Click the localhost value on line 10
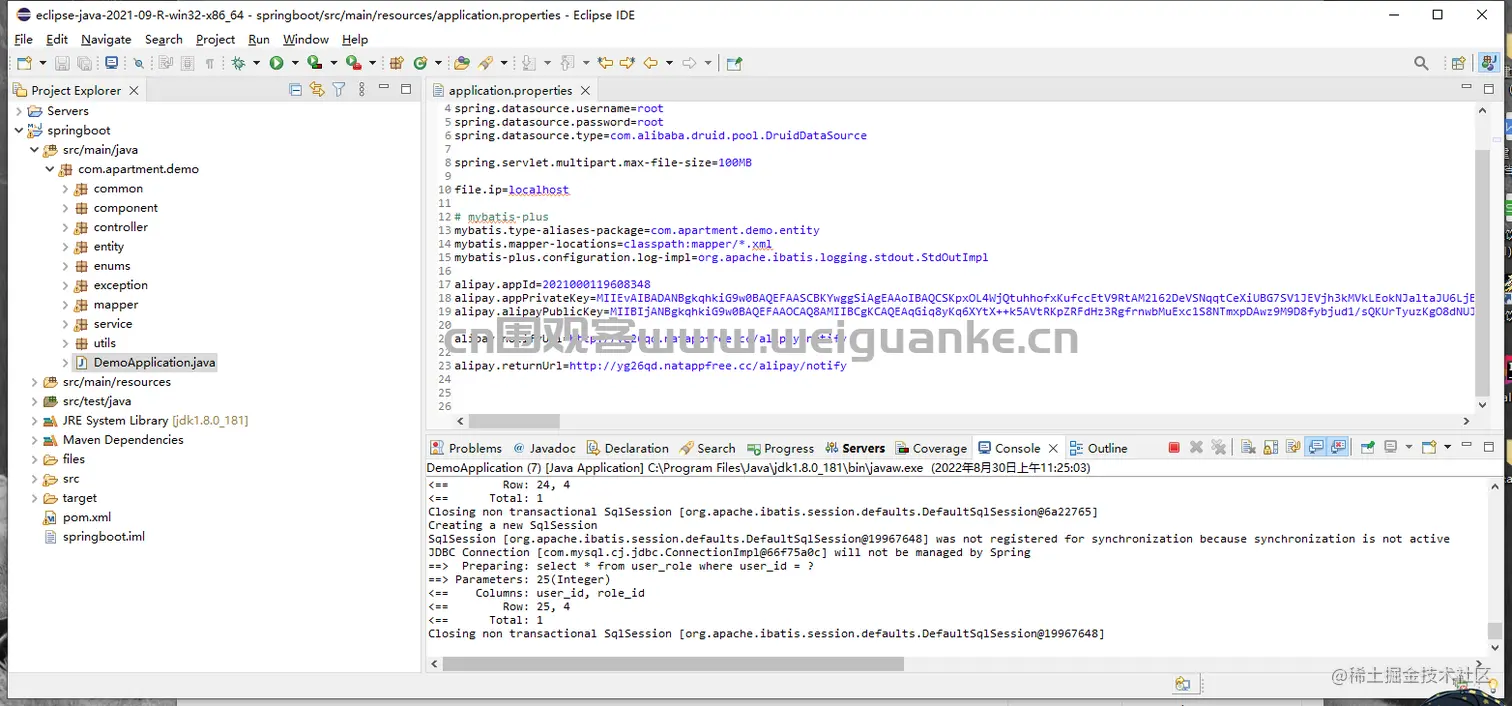Image resolution: width=1512 pixels, height=706 pixels. pyautogui.click(x=538, y=190)
